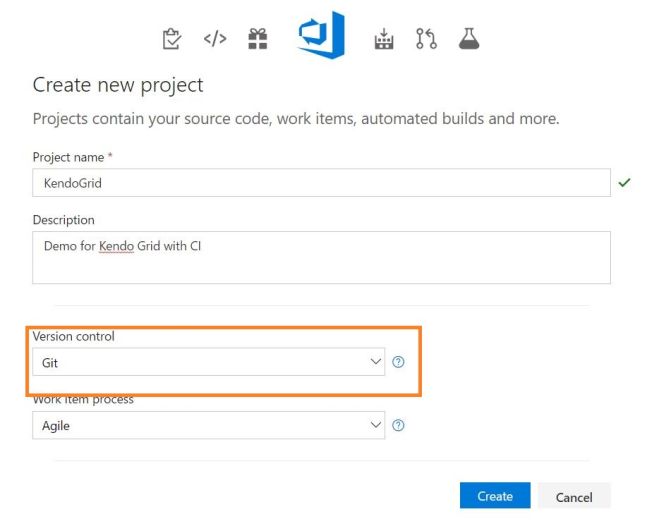
Task: Click the work items clipboard icon
Action: 172,39
